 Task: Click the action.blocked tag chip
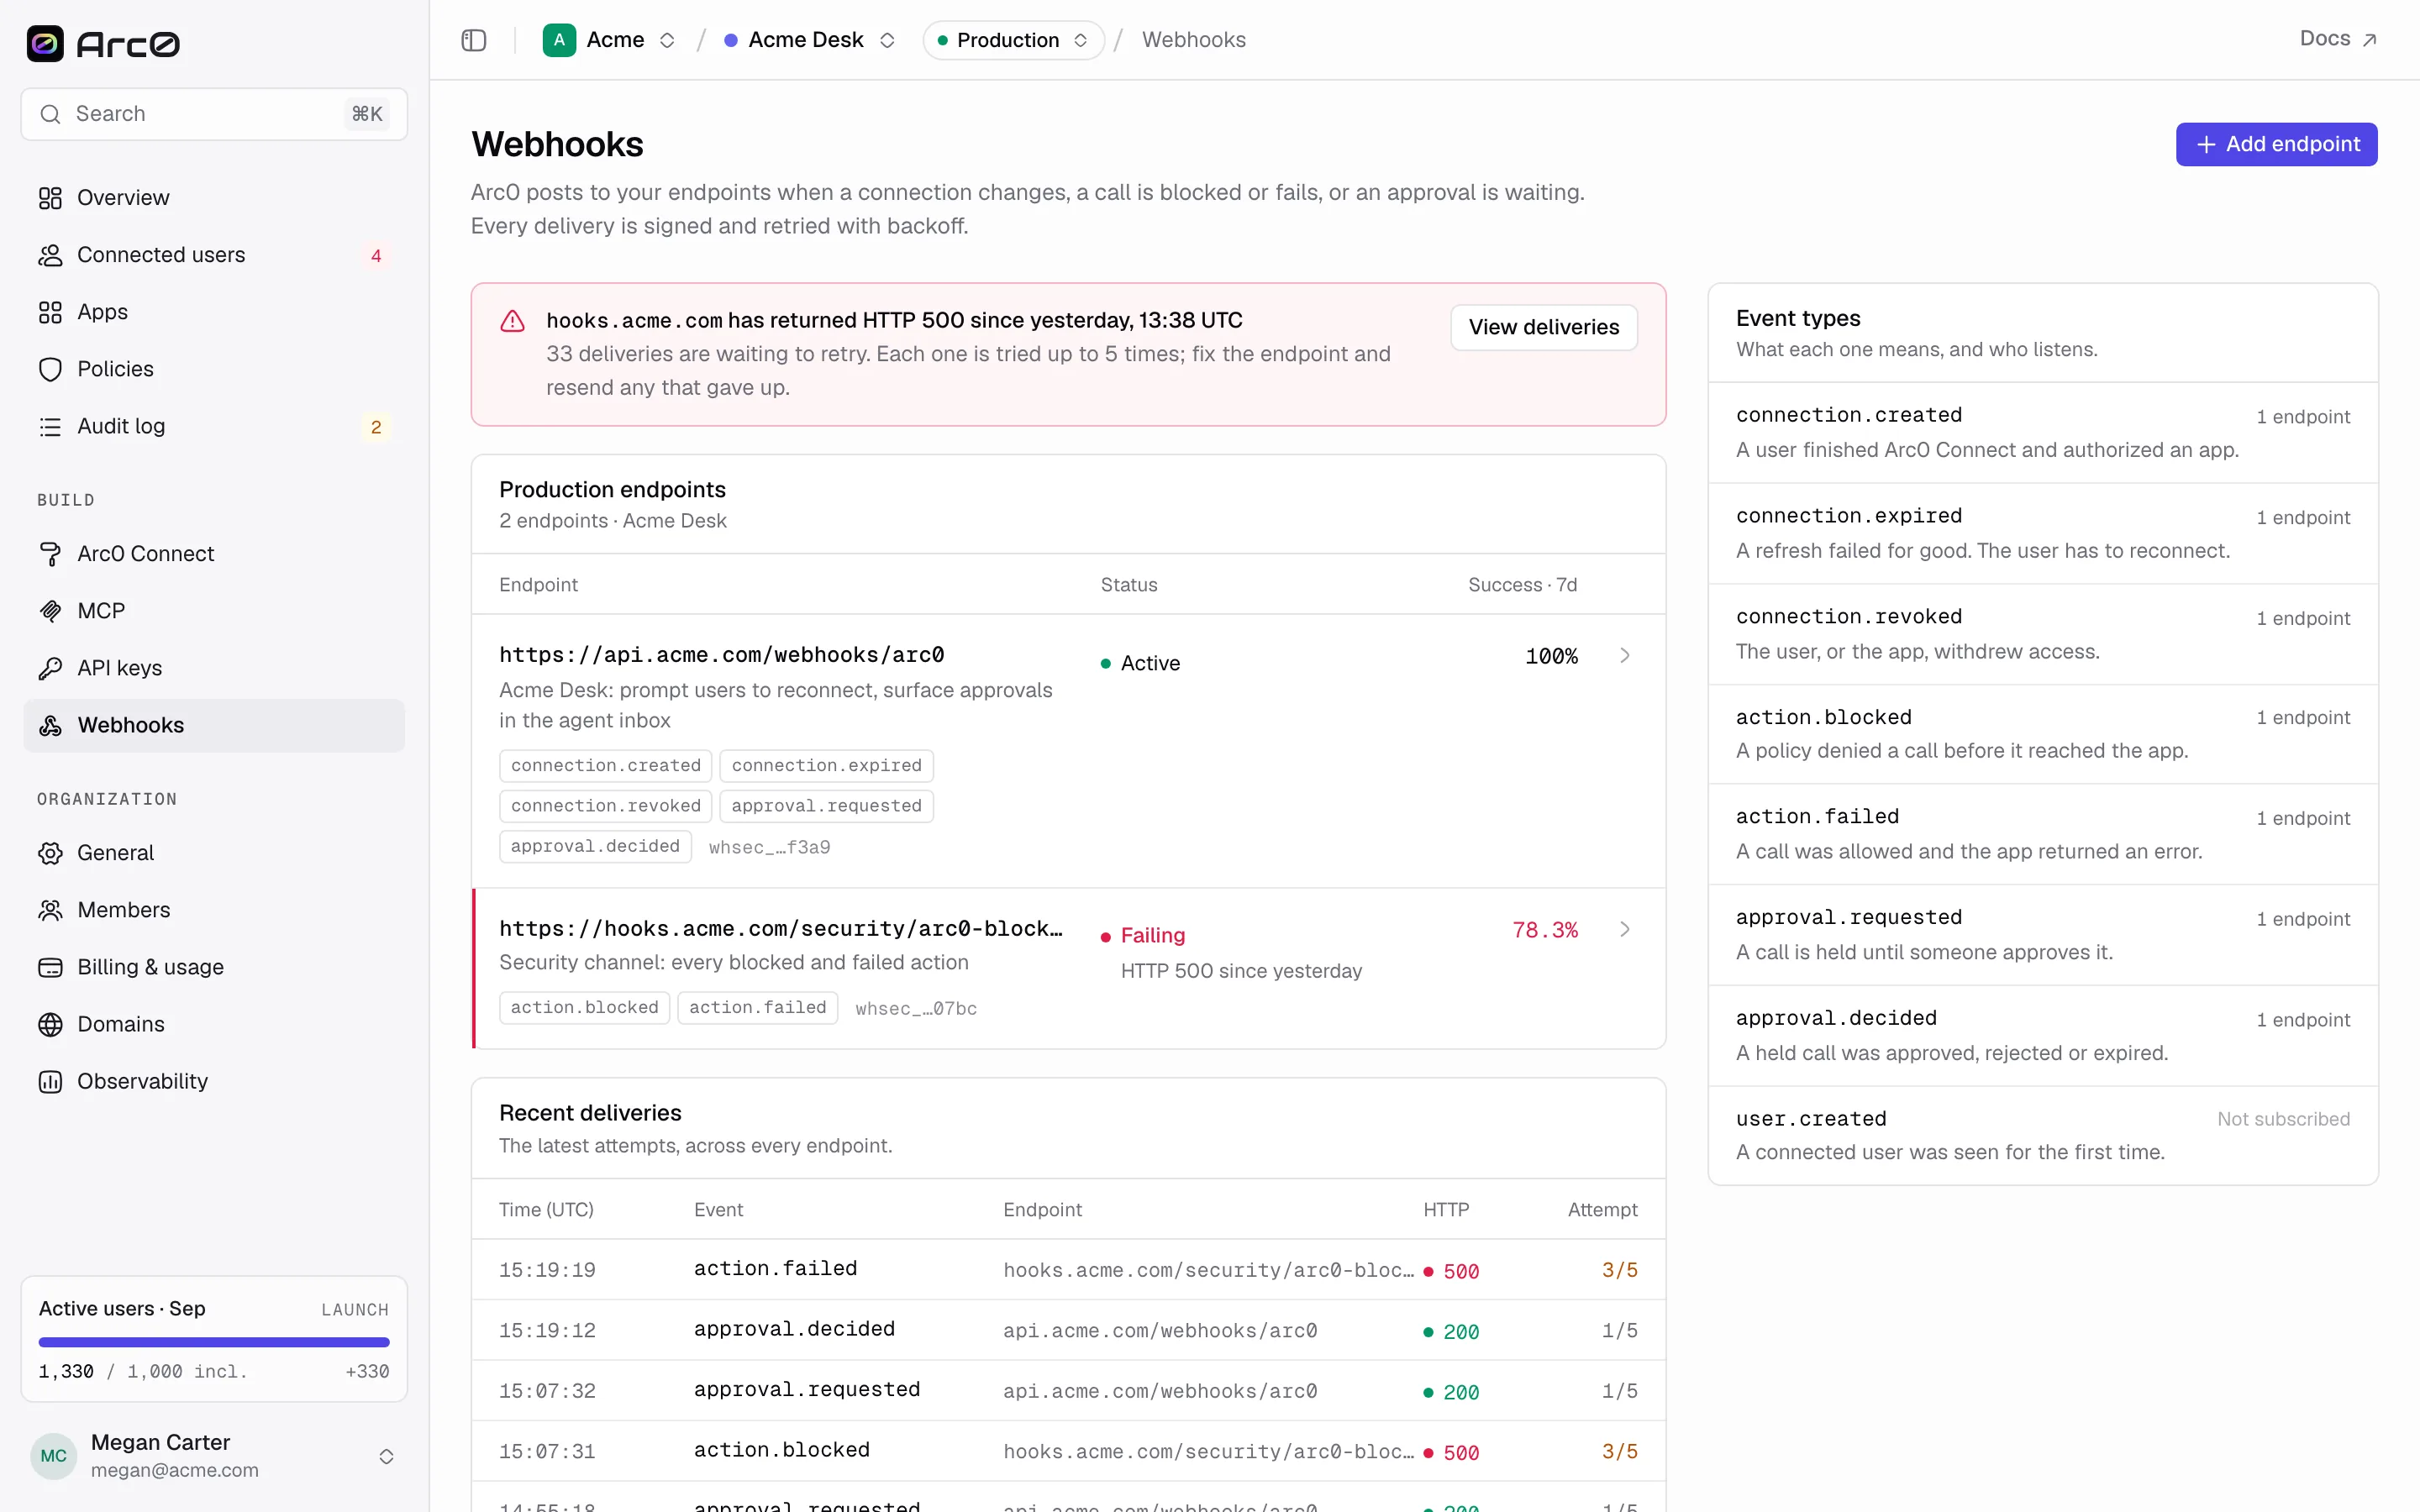tap(584, 1008)
